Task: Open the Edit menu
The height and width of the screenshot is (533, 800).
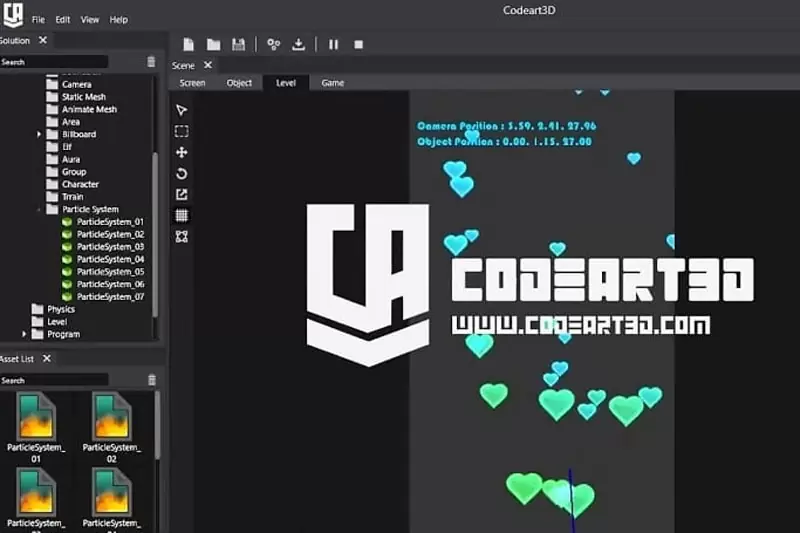Action: pyautogui.click(x=63, y=19)
